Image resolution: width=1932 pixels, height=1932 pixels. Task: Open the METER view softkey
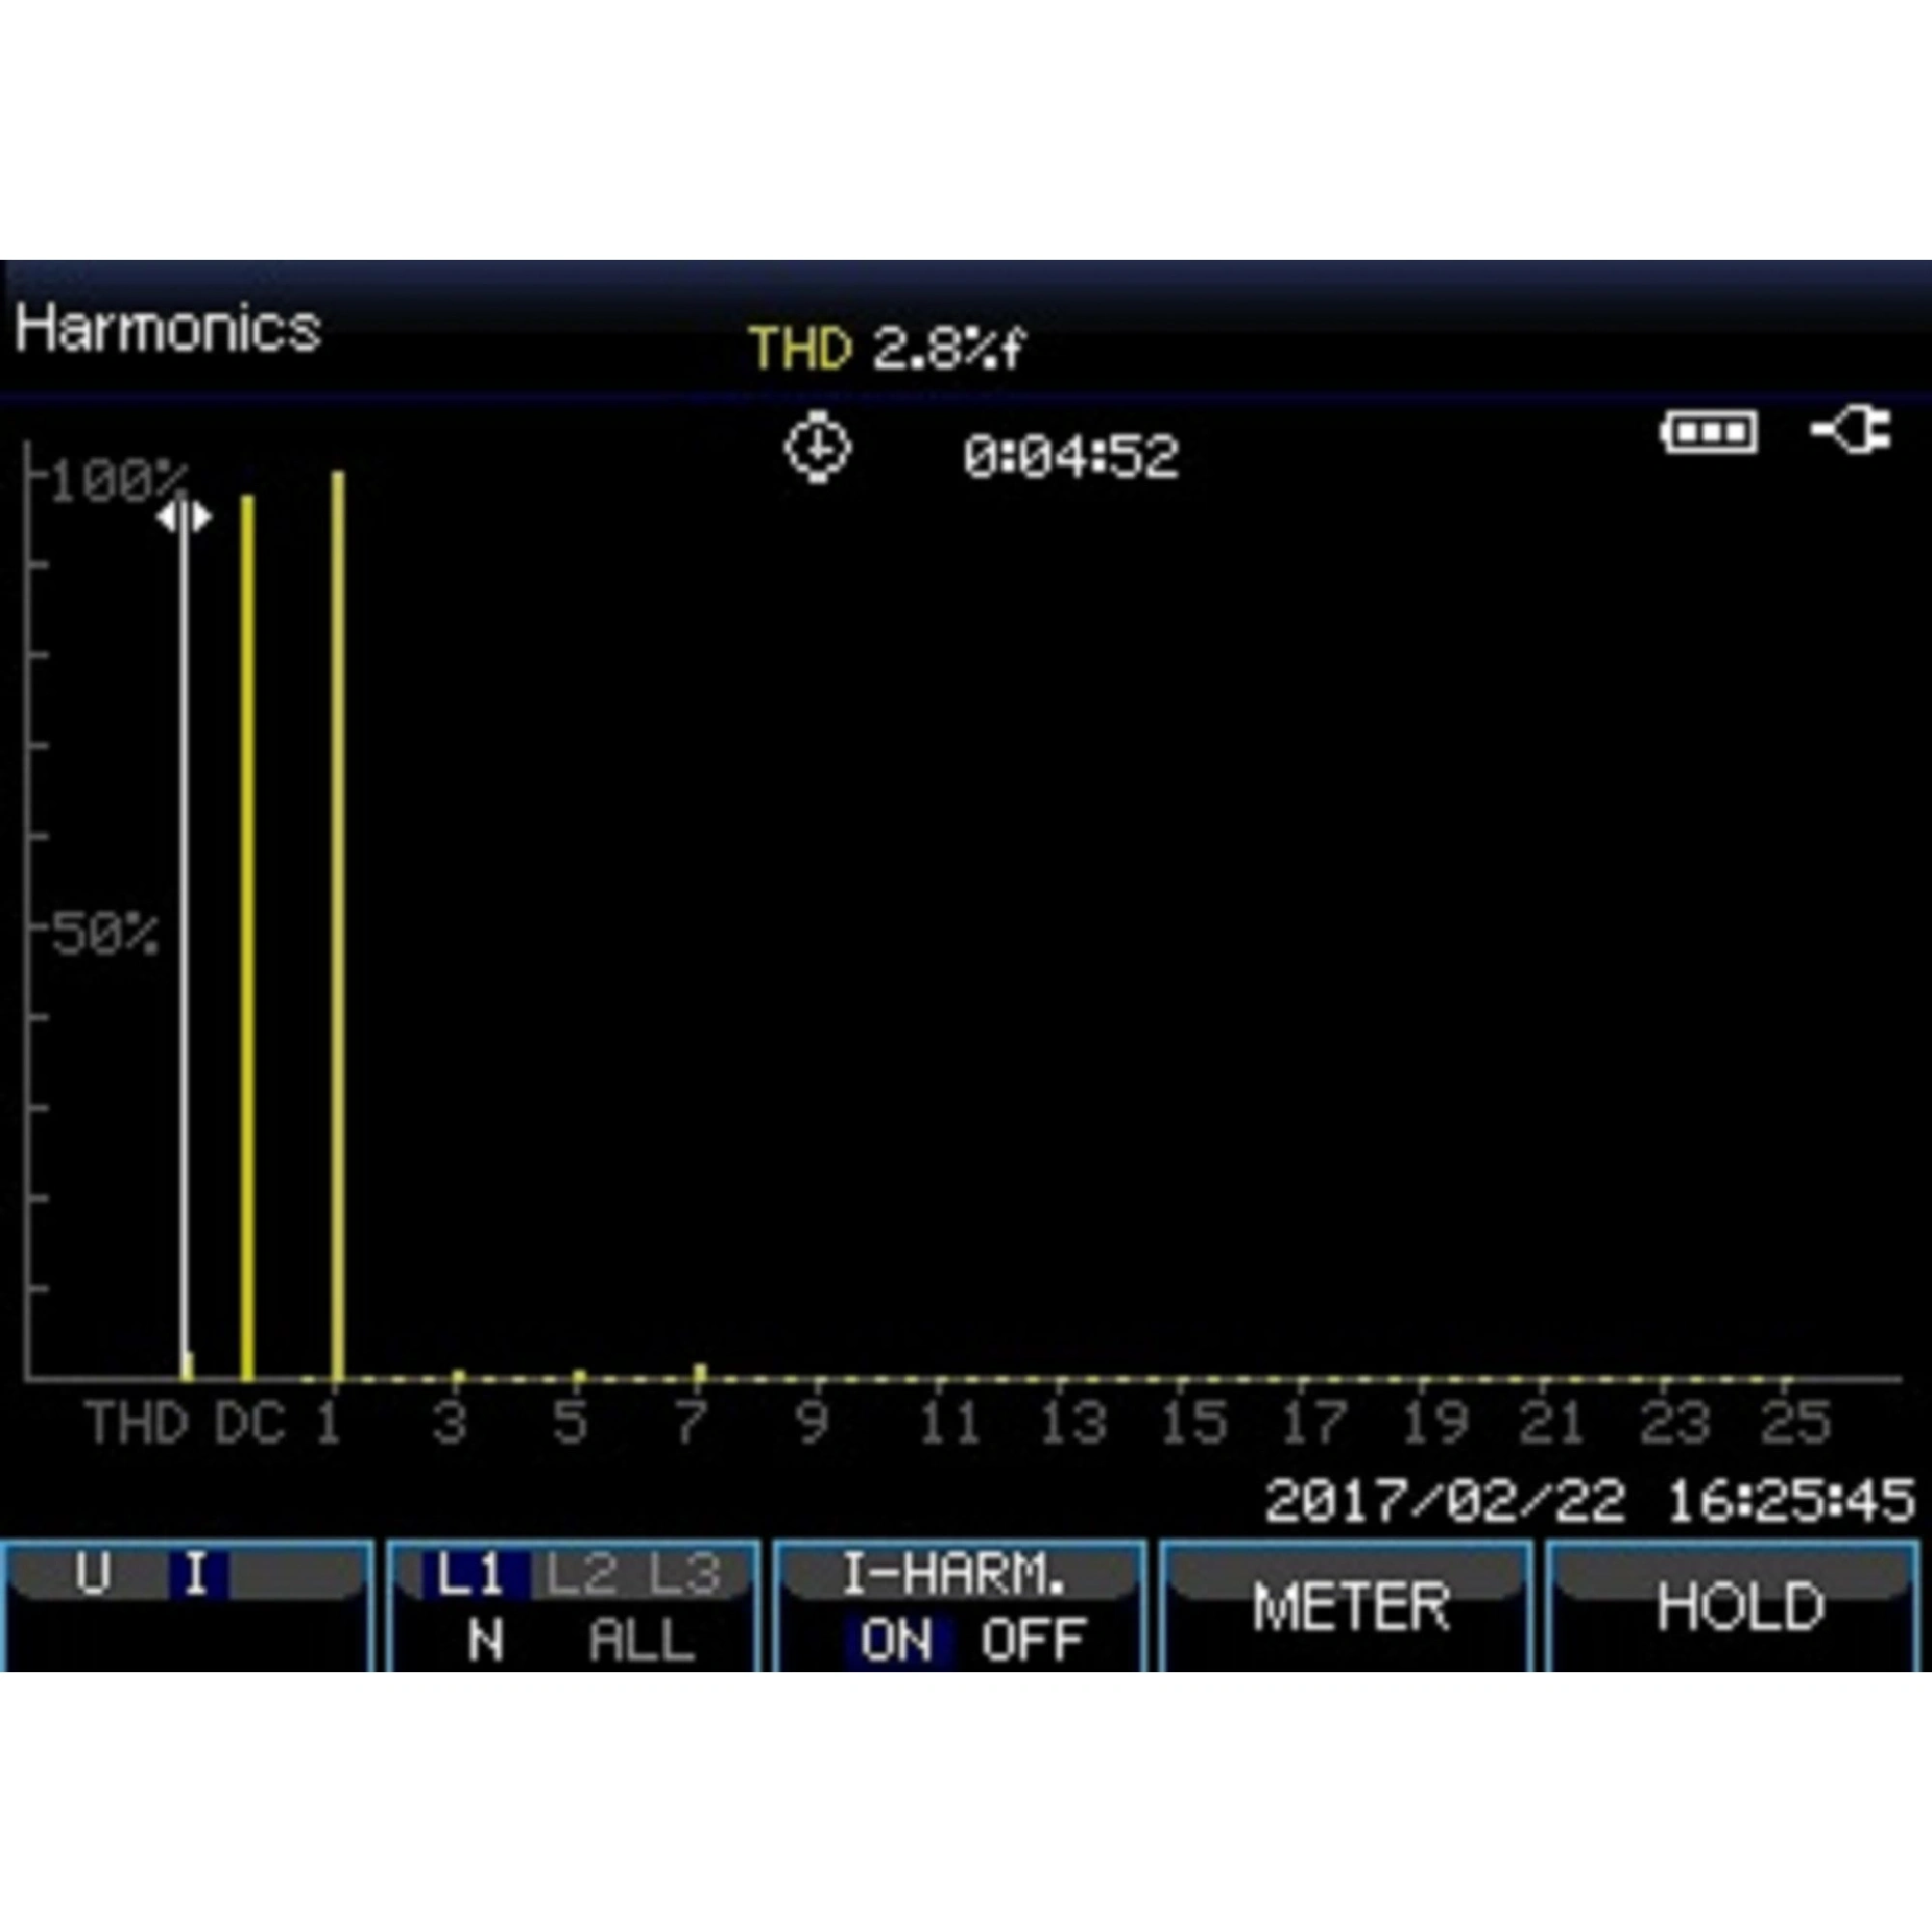pos(1350,1607)
